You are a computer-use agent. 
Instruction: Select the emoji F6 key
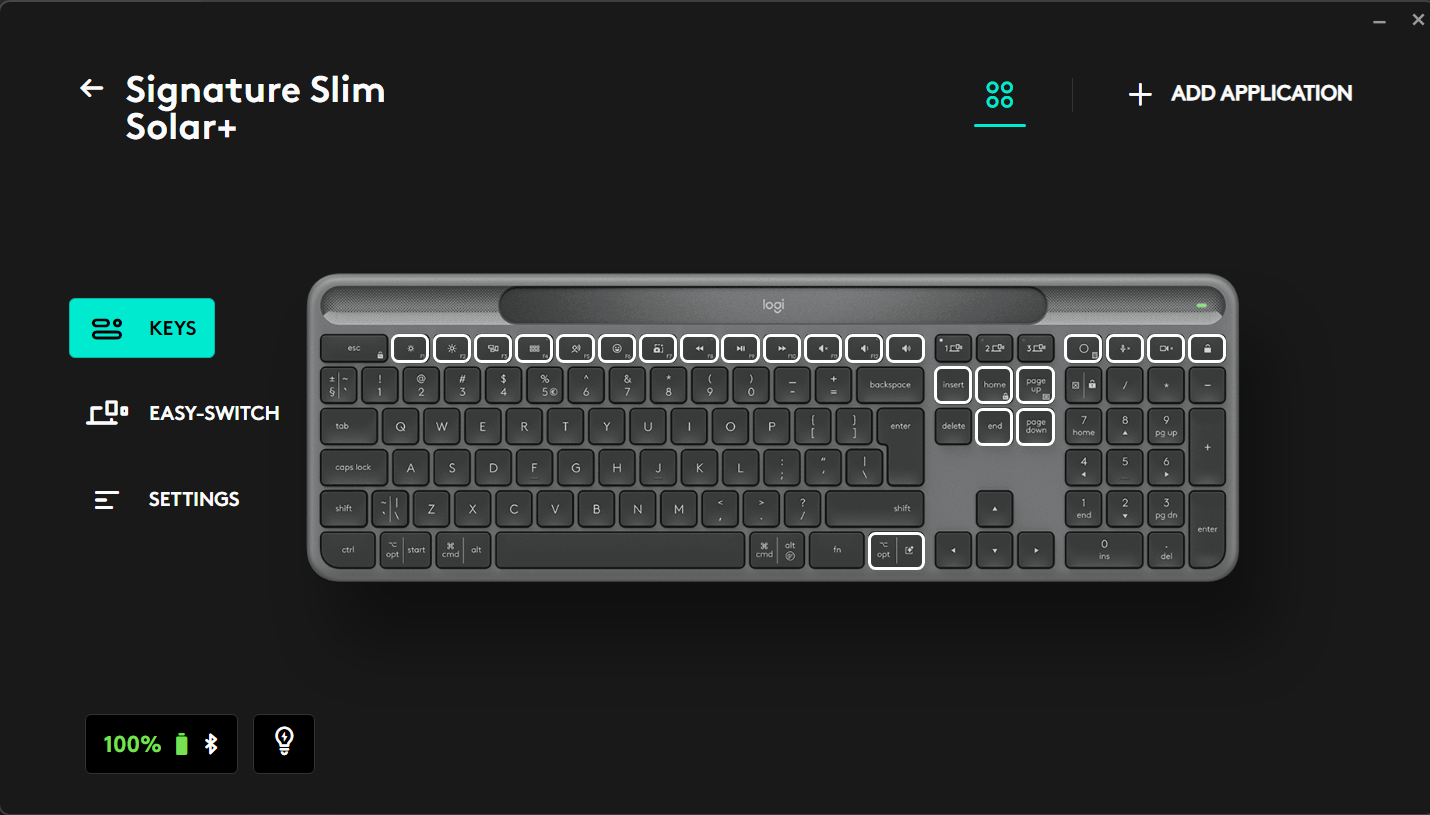[617, 348]
